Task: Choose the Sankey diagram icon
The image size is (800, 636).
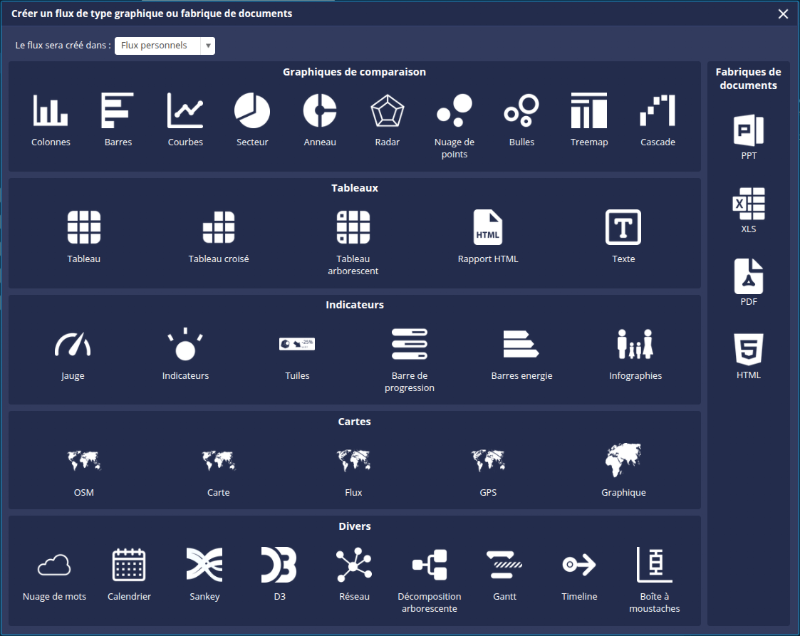Action: [x=203, y=565]
